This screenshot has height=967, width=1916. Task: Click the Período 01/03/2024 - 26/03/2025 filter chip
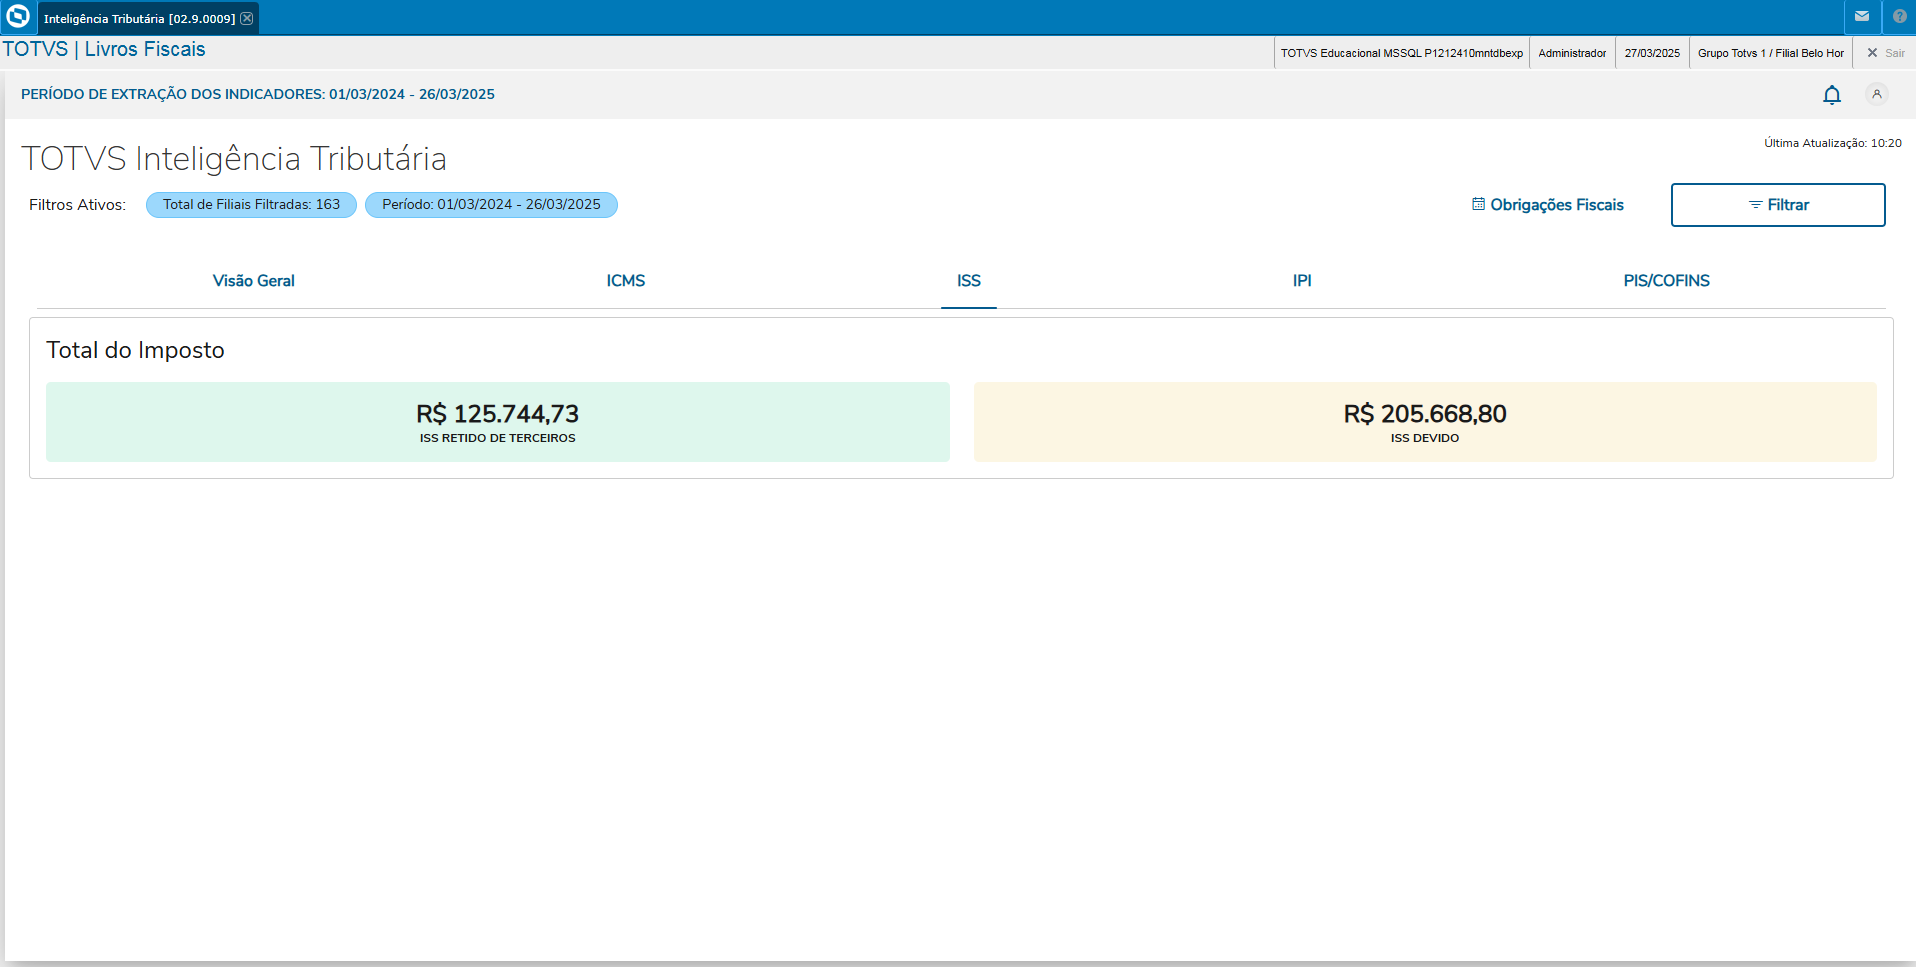tap(491, 205)
